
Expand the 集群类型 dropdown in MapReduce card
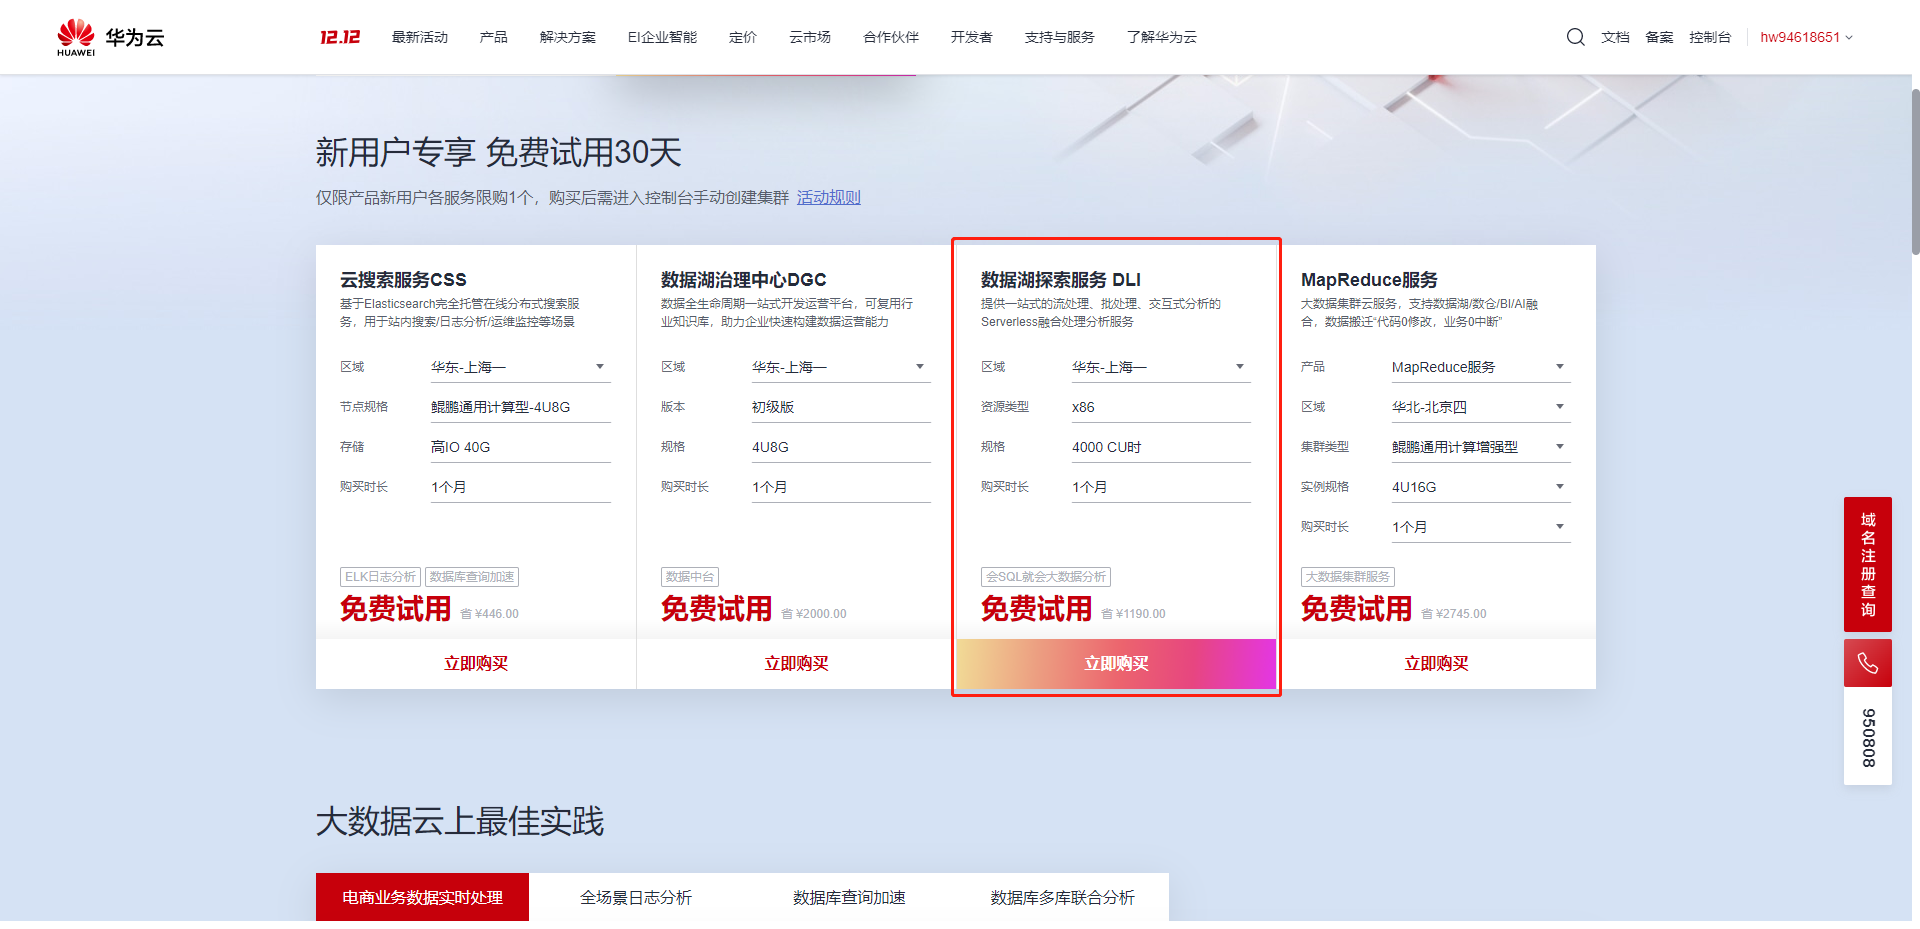[x=1481, y=447]
